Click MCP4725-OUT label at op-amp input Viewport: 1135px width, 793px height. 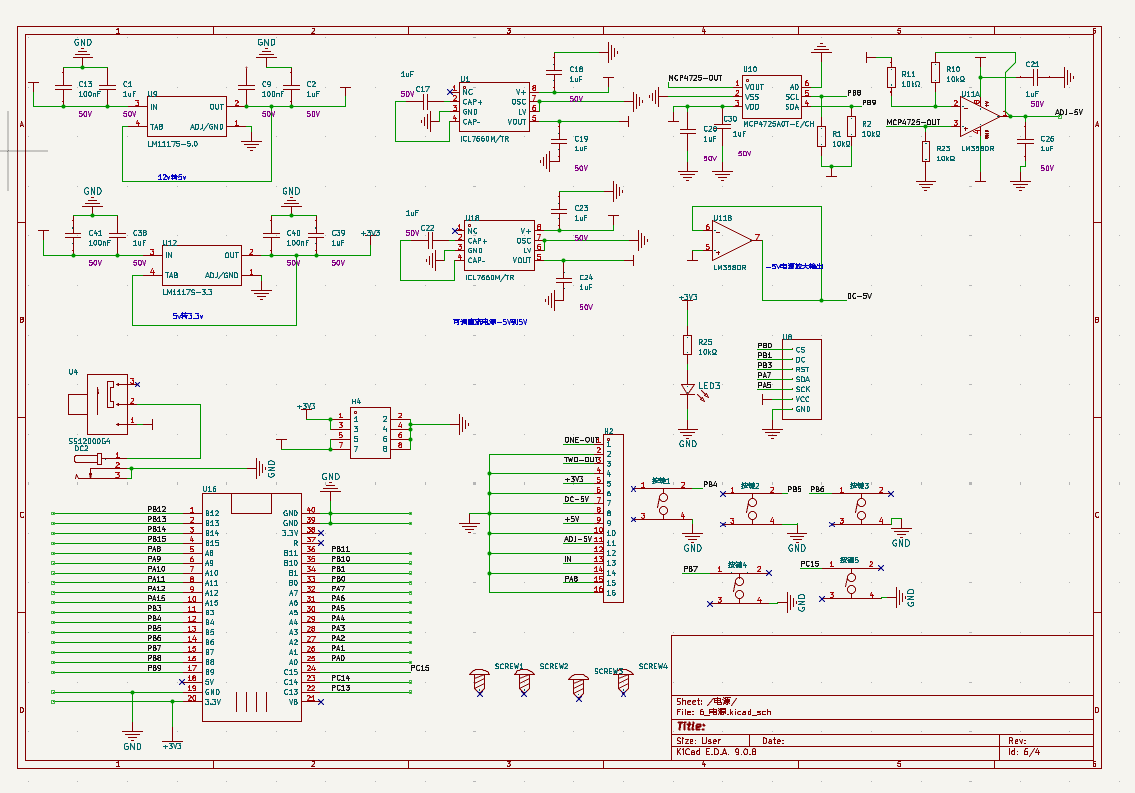click(914, 122)
